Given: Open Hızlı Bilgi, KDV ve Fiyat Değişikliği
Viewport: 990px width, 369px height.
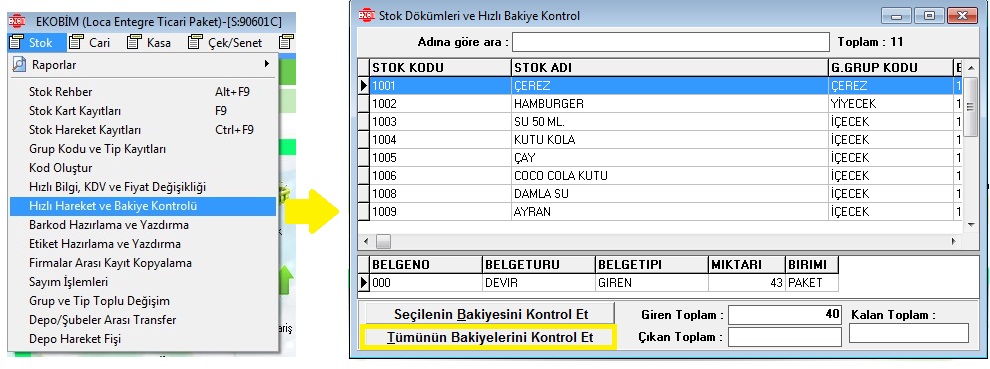Looking at the screenshot, I should (x=143, y=187).
